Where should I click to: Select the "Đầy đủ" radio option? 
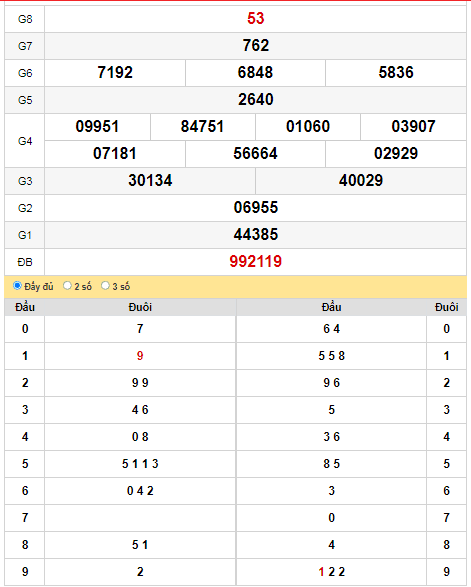[x=17, y=286]
